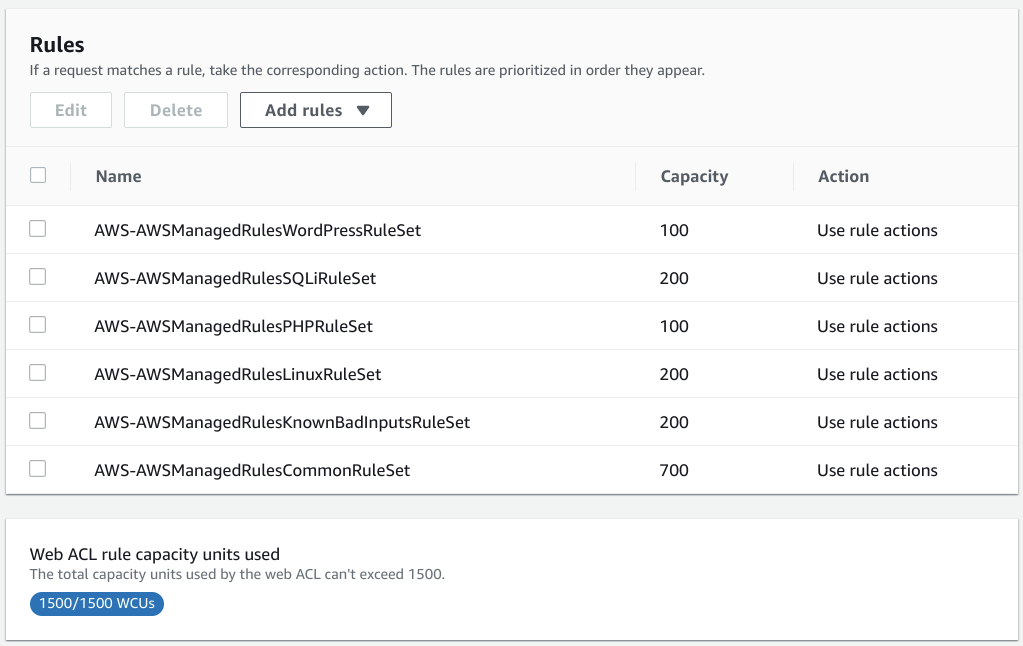
Task: Click the 700 capacity value for CommonRuleSet
Action: (674, 470)
